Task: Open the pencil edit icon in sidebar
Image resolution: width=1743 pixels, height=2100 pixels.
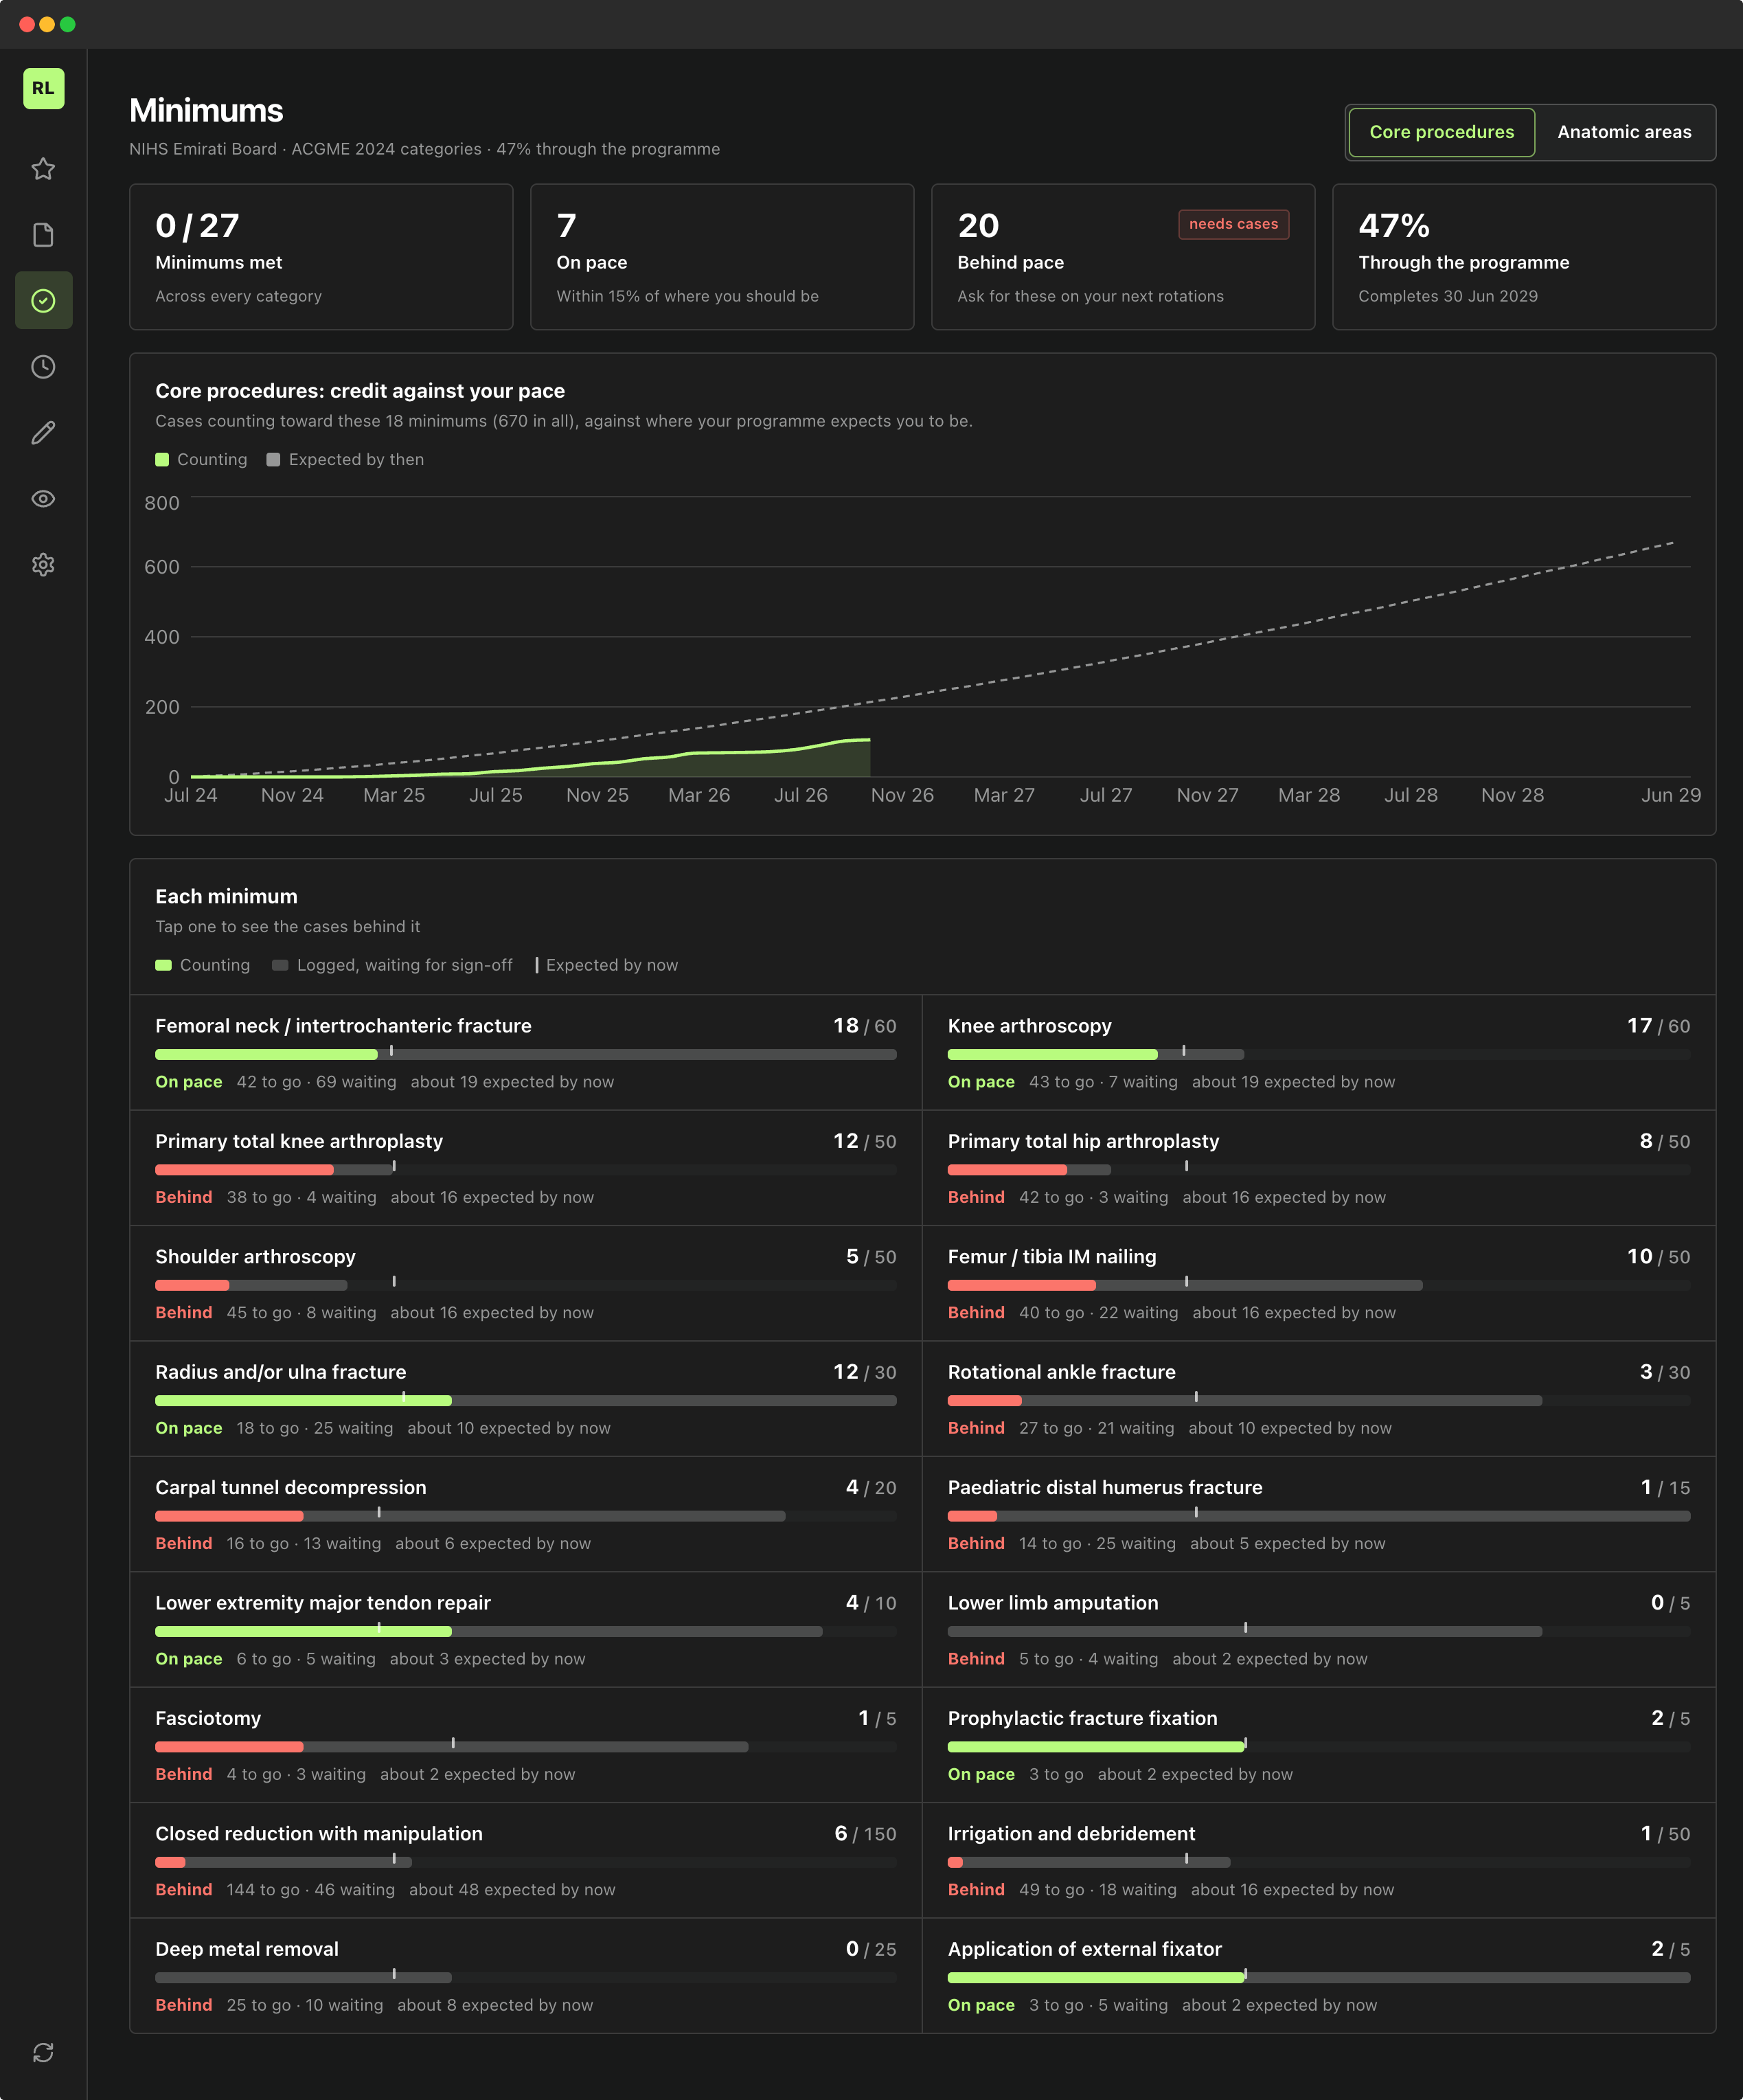Action: pyautogui.click(x=43, y=433)
